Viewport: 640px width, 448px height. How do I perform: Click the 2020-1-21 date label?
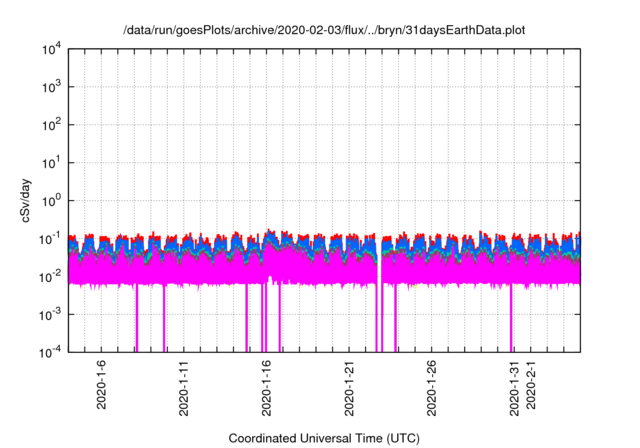coord(349,388)
